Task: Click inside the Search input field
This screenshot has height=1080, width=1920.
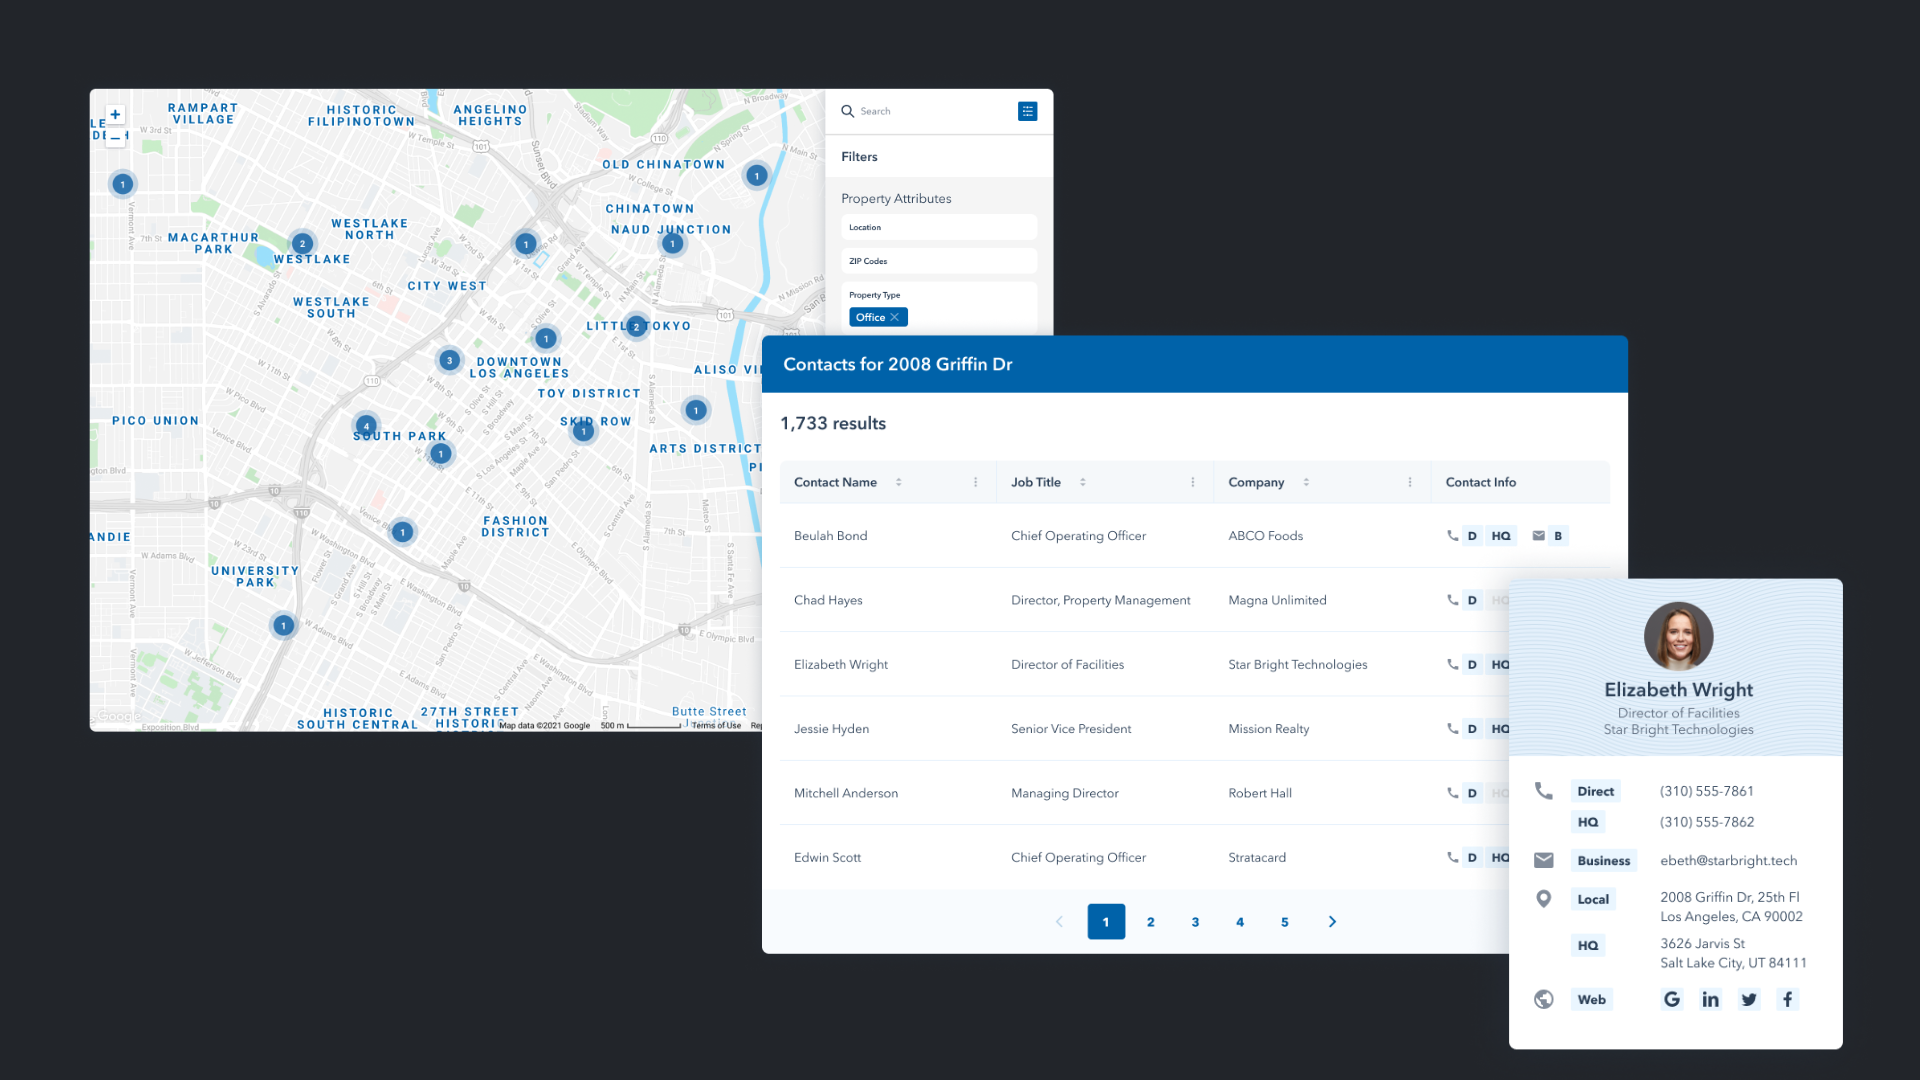Action: click(910, 111)
